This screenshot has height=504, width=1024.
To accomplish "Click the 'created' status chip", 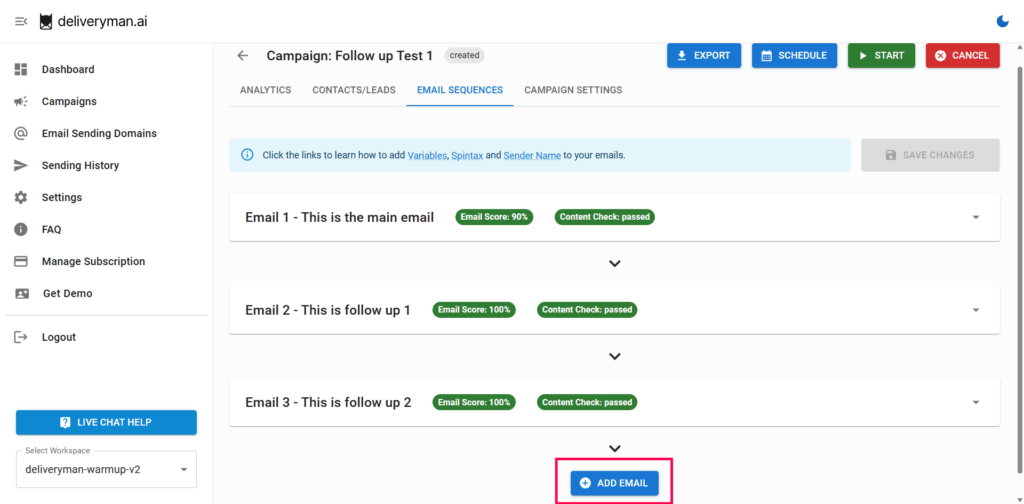I will [464, 55].
